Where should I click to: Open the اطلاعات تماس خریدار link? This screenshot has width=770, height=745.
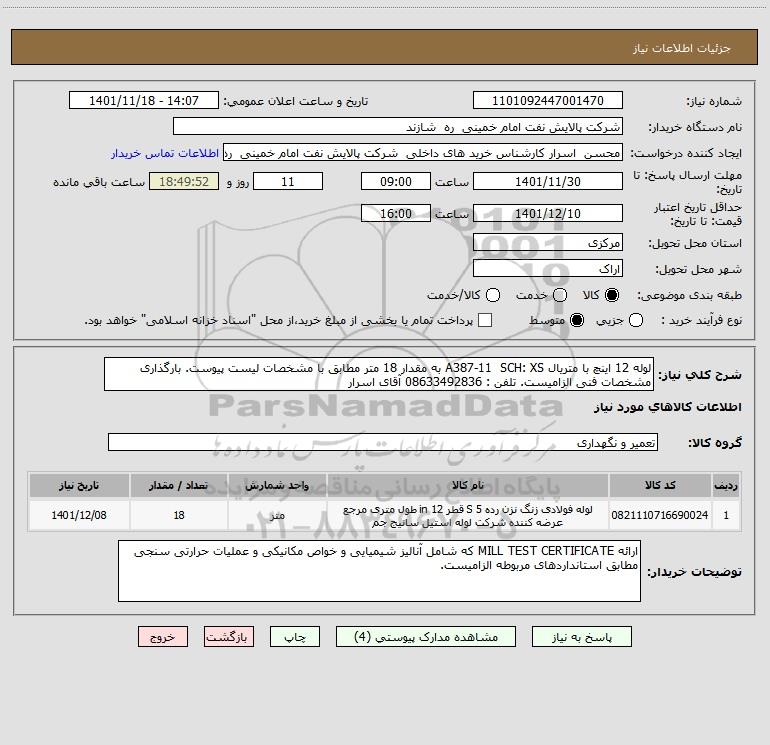(165, 153)
